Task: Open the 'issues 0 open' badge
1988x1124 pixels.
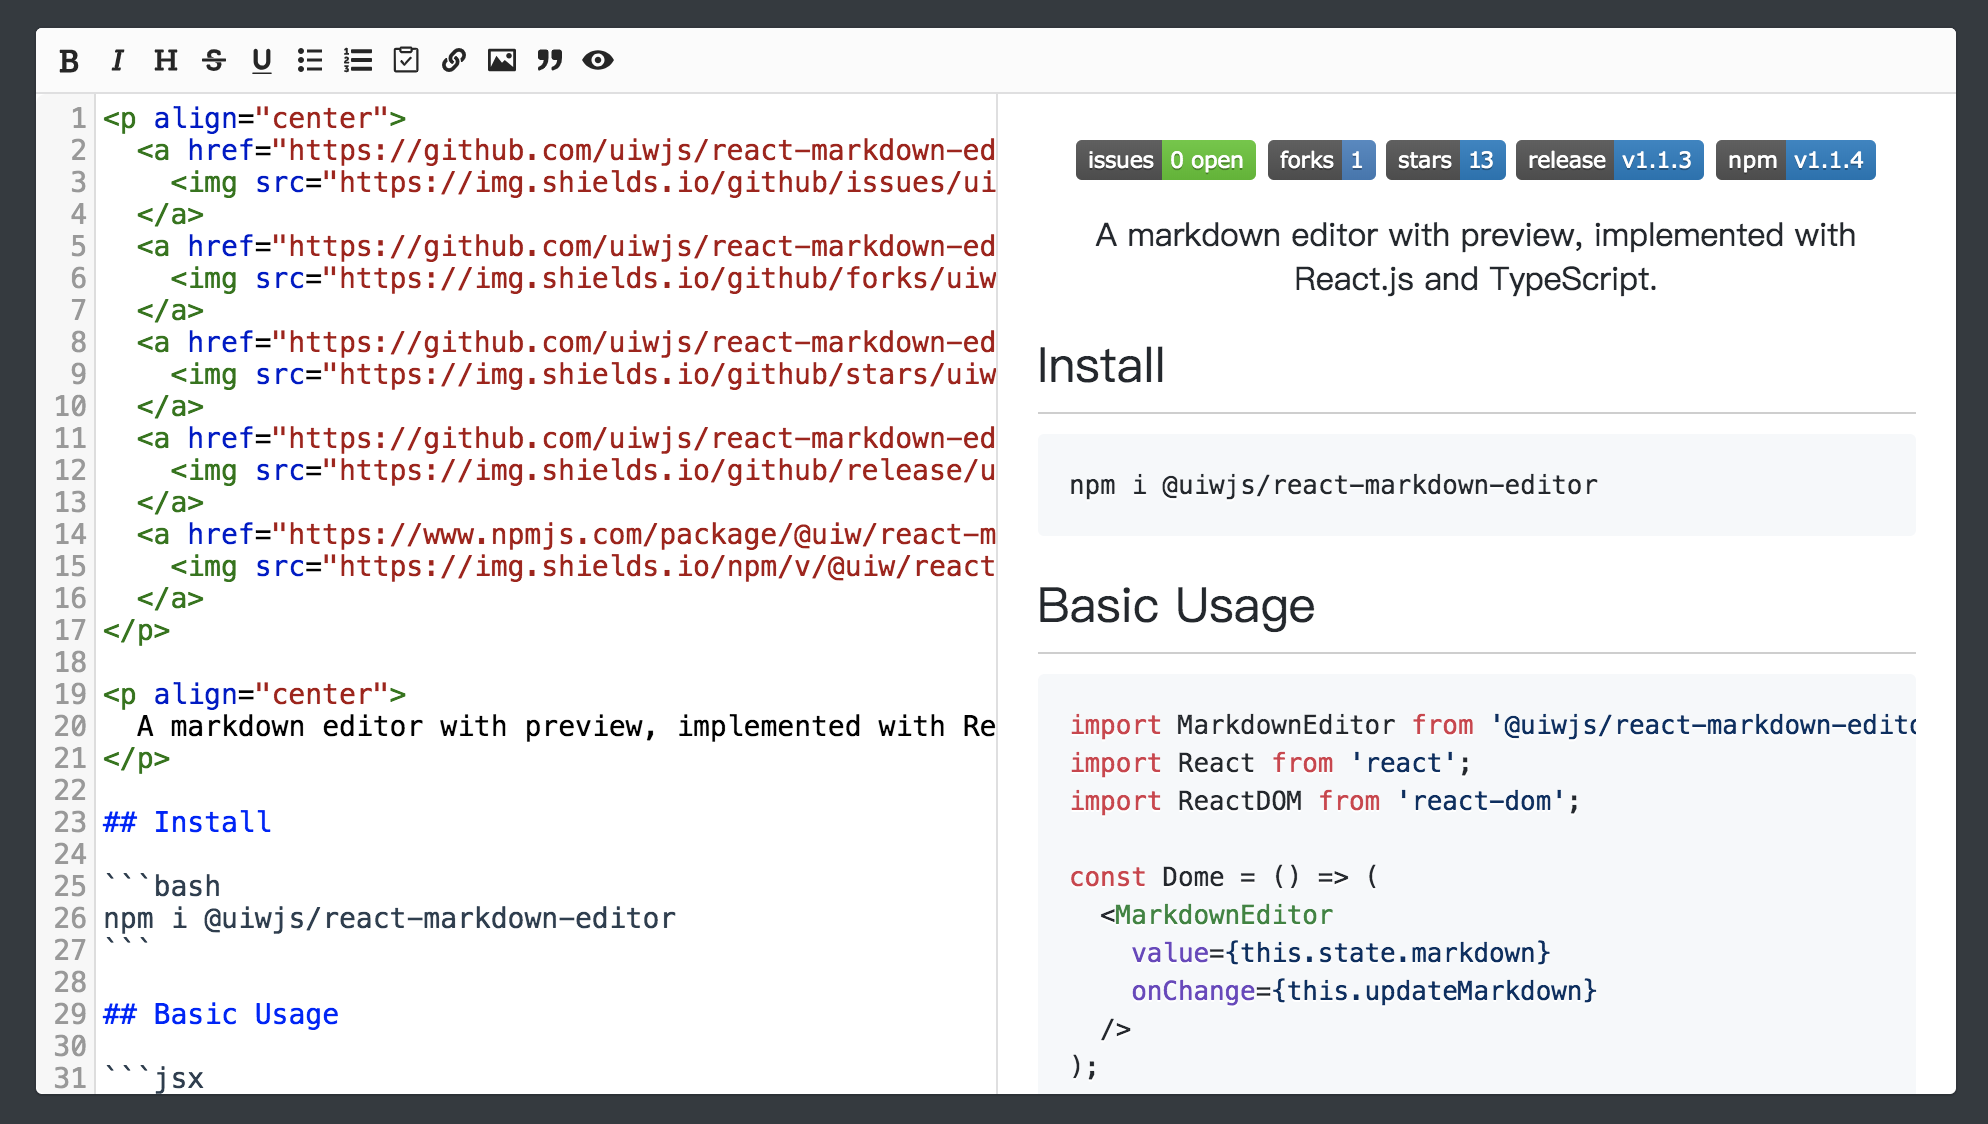Action: coord(1165,159)
